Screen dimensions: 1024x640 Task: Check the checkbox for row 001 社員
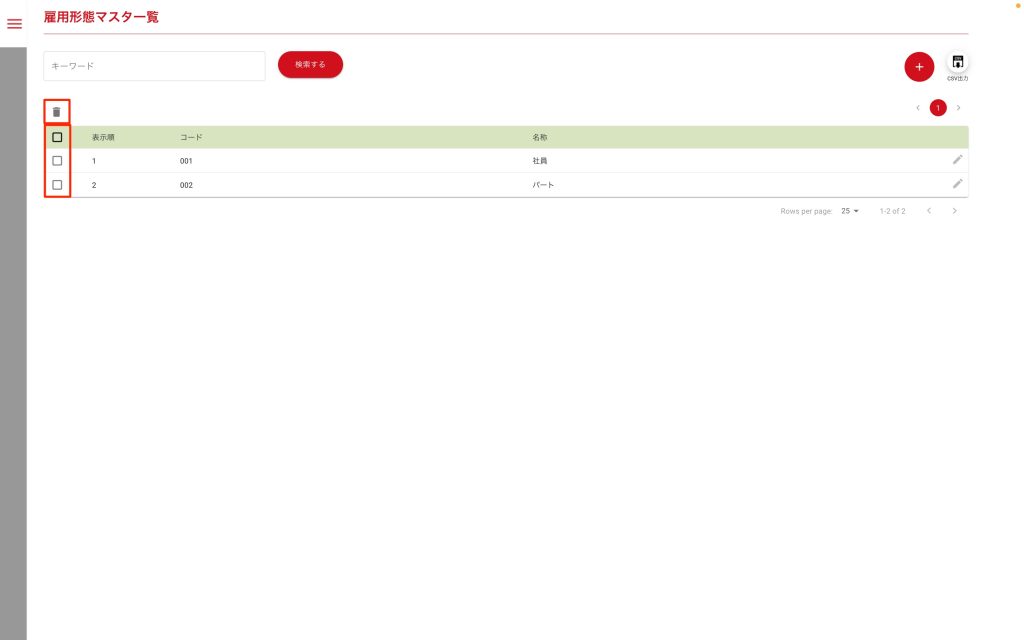57,160
